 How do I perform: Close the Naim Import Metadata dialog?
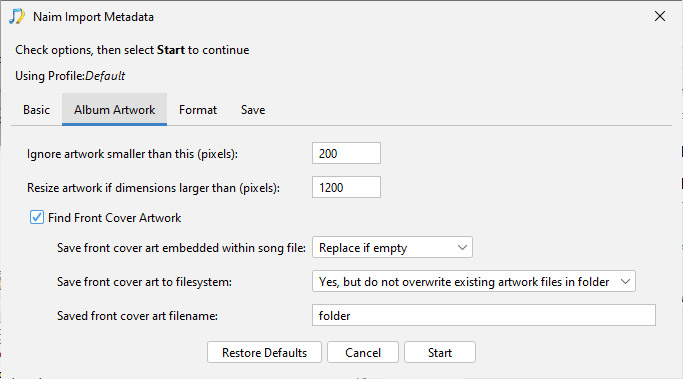click(659, 16)
